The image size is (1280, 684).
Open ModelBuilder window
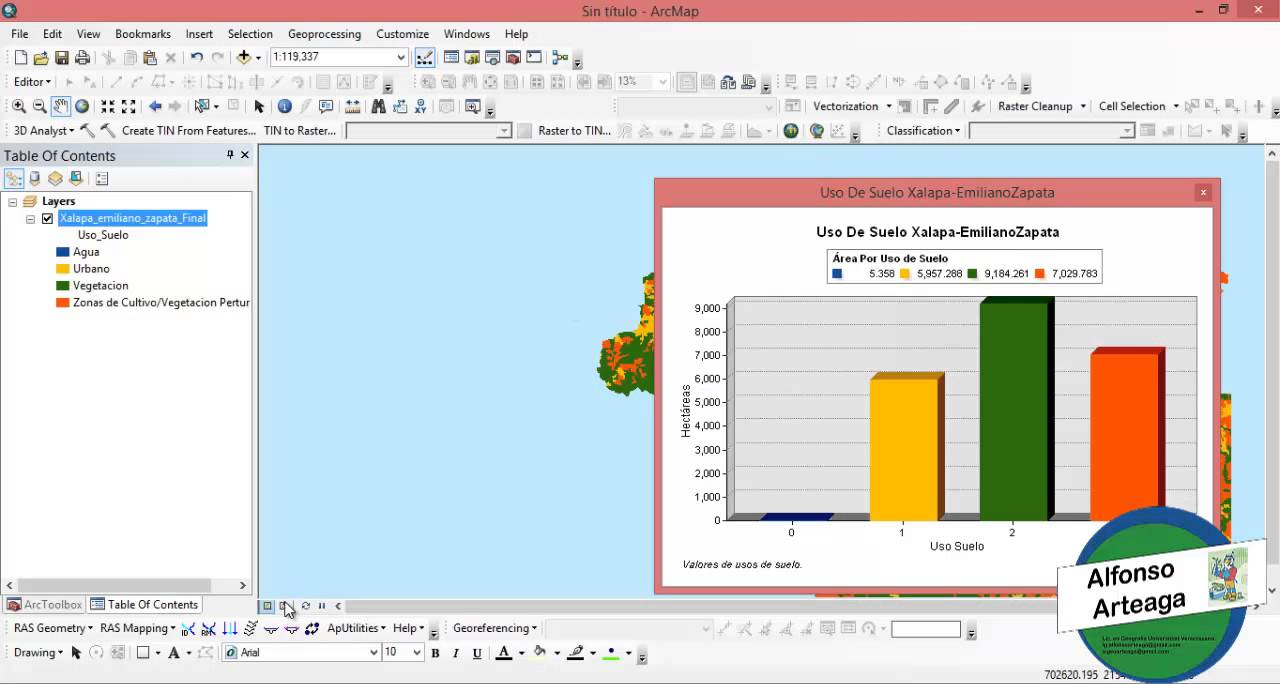[560, 58]
